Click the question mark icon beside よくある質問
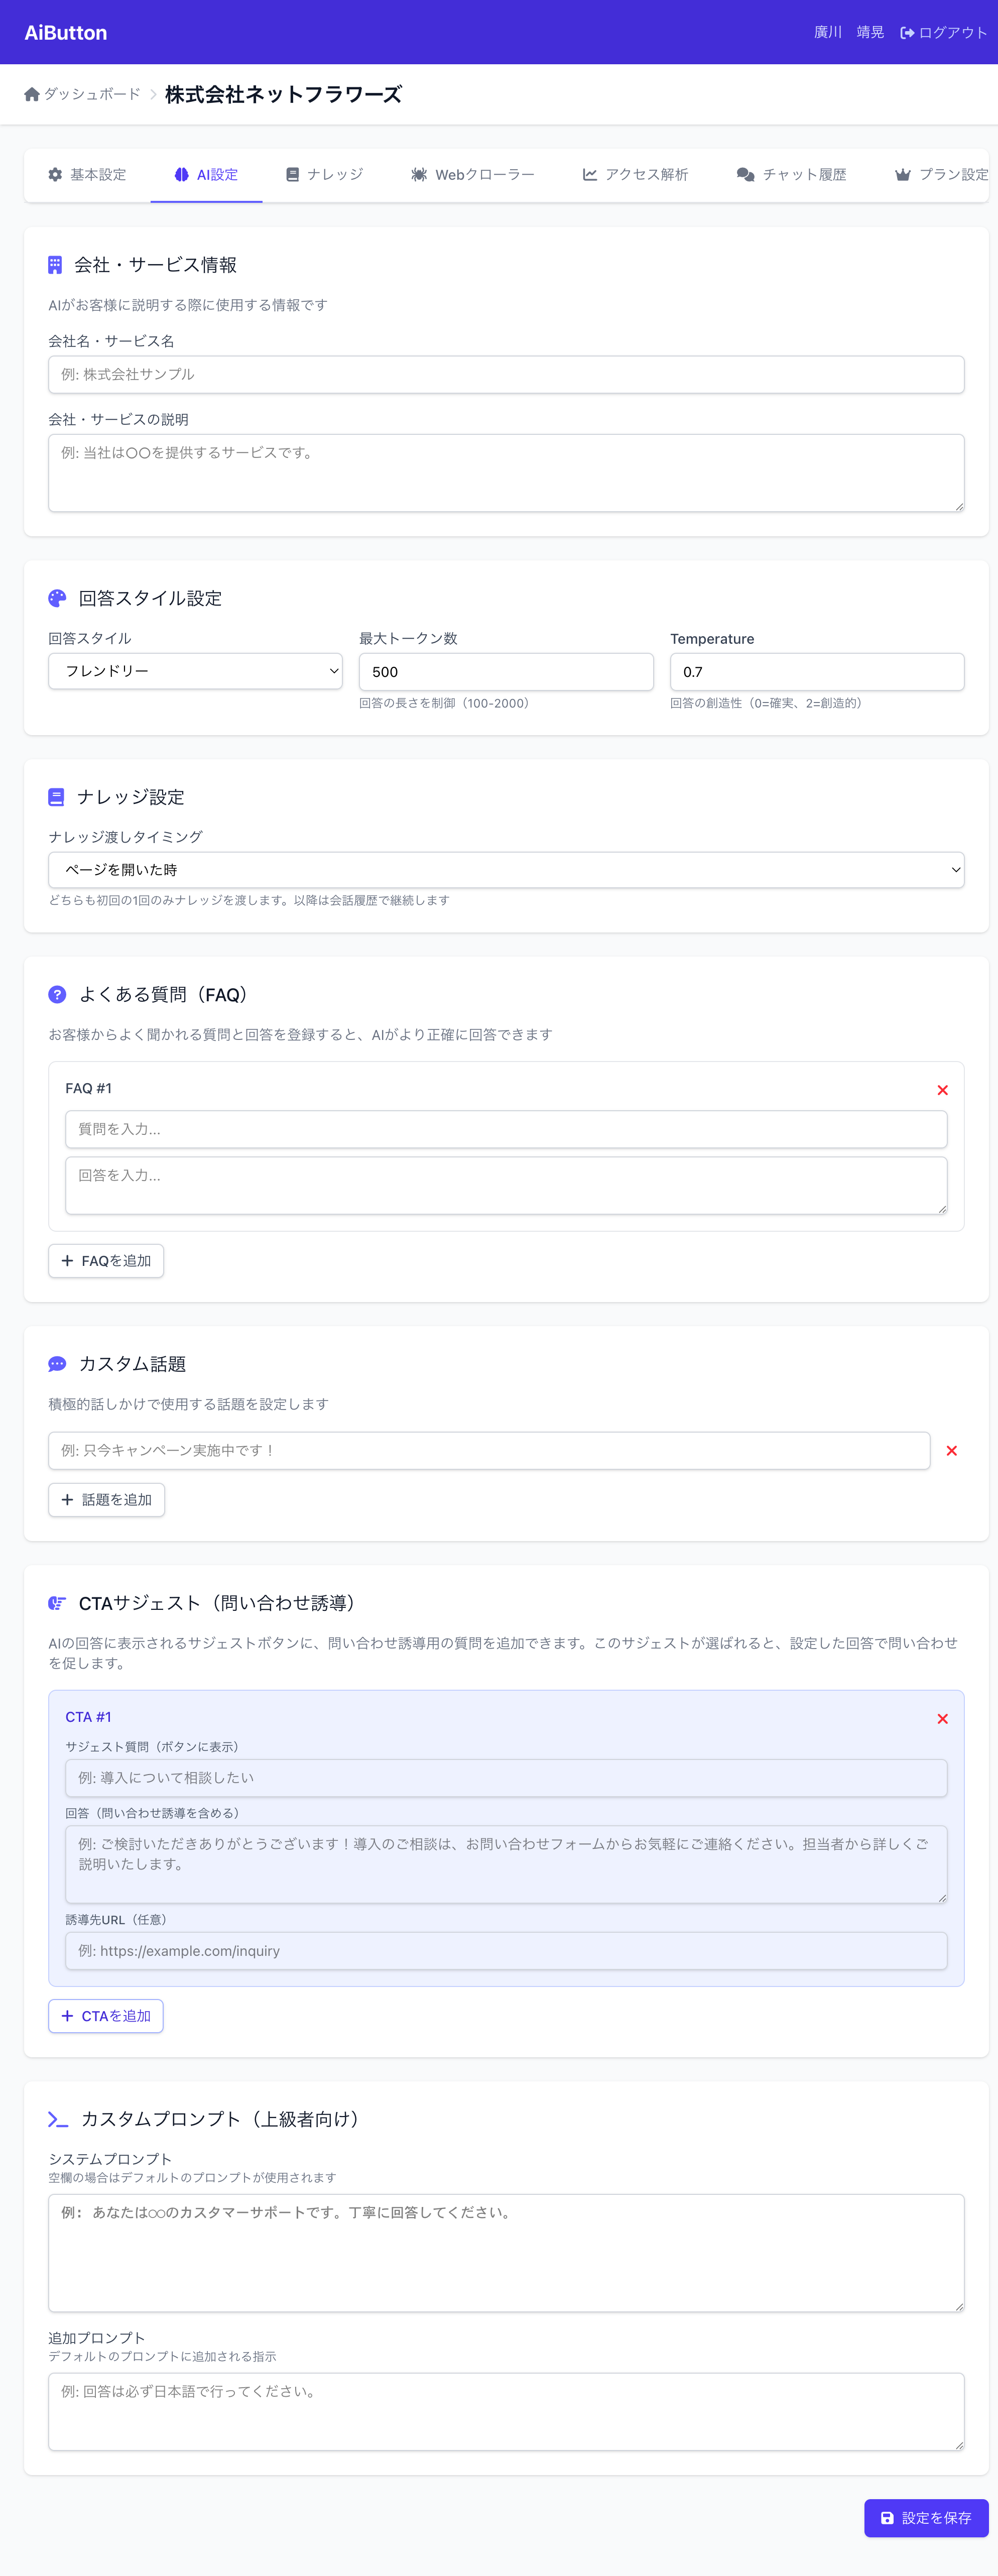Viewport: 998px width, 2576px height. coord(57,994)
